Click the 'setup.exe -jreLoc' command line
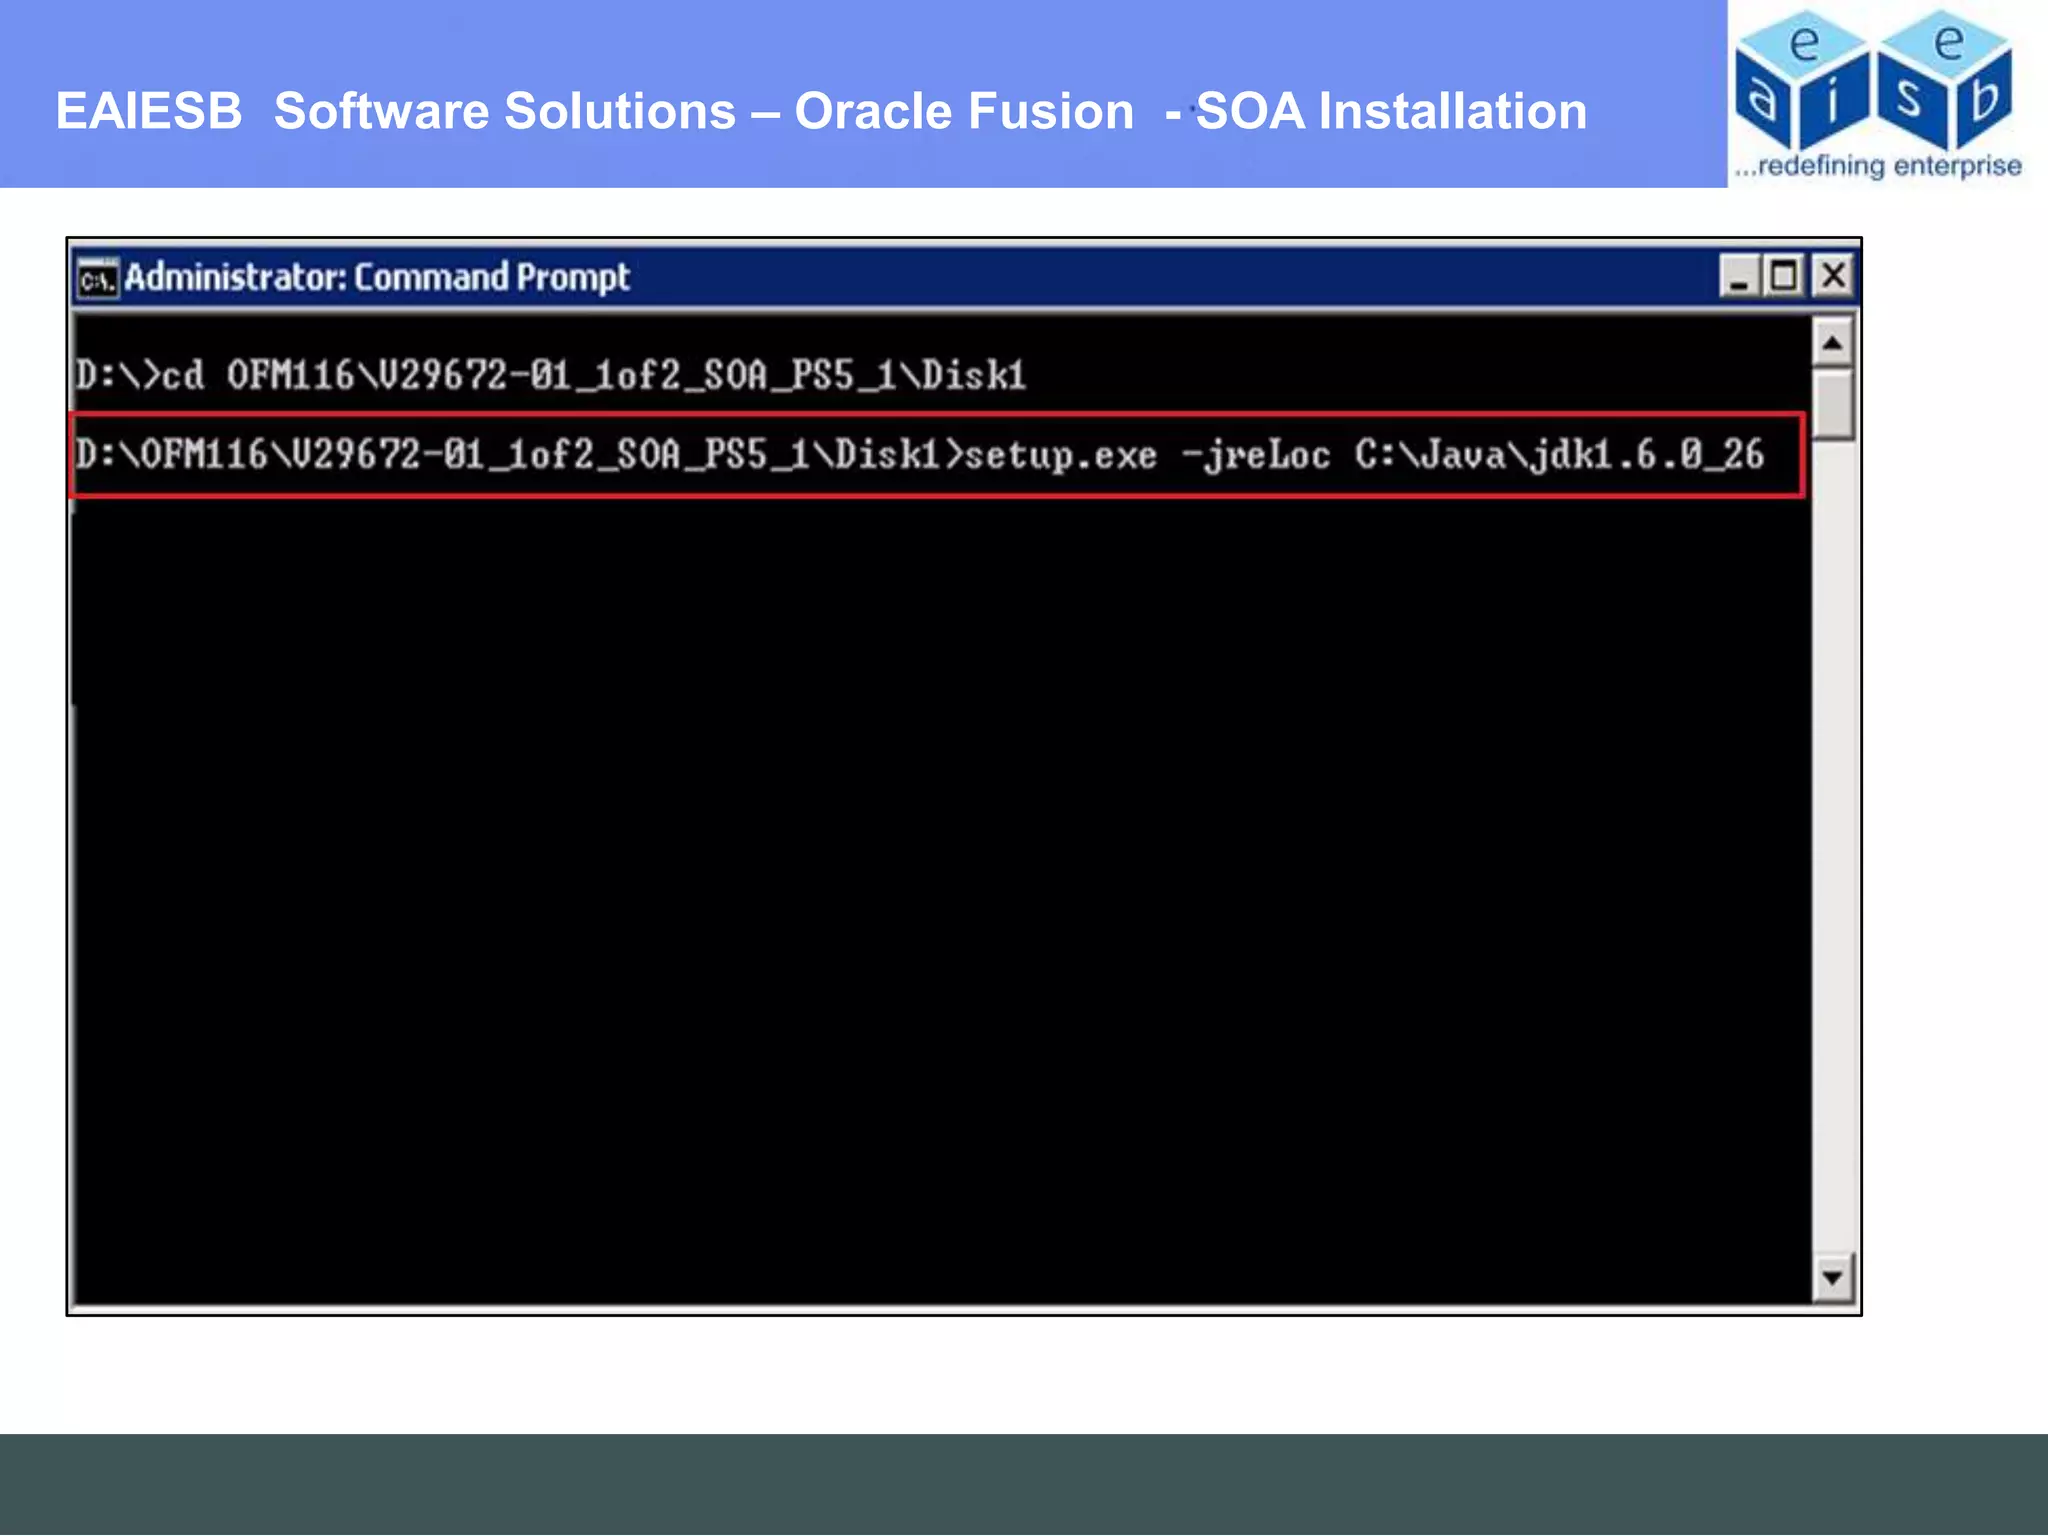Screen dimensions: 2048x1536 920,455
